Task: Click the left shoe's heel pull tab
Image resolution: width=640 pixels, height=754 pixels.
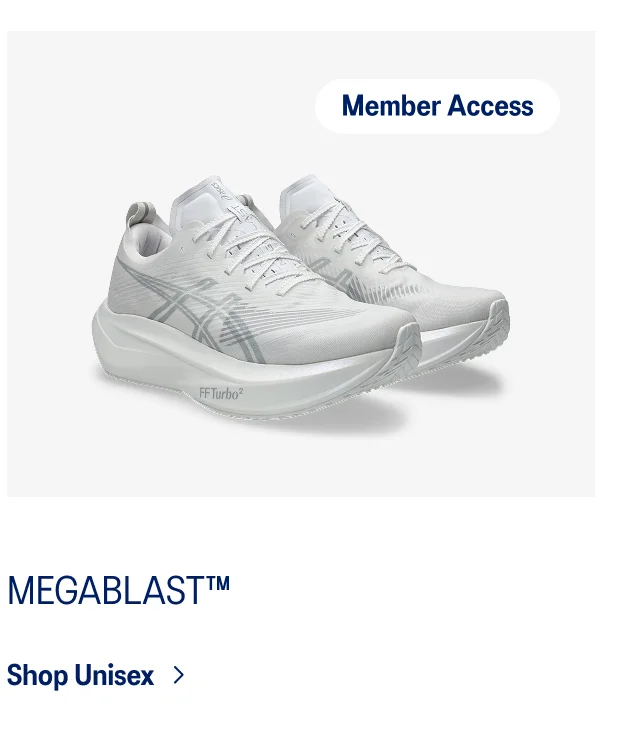Action: (139, 213)
